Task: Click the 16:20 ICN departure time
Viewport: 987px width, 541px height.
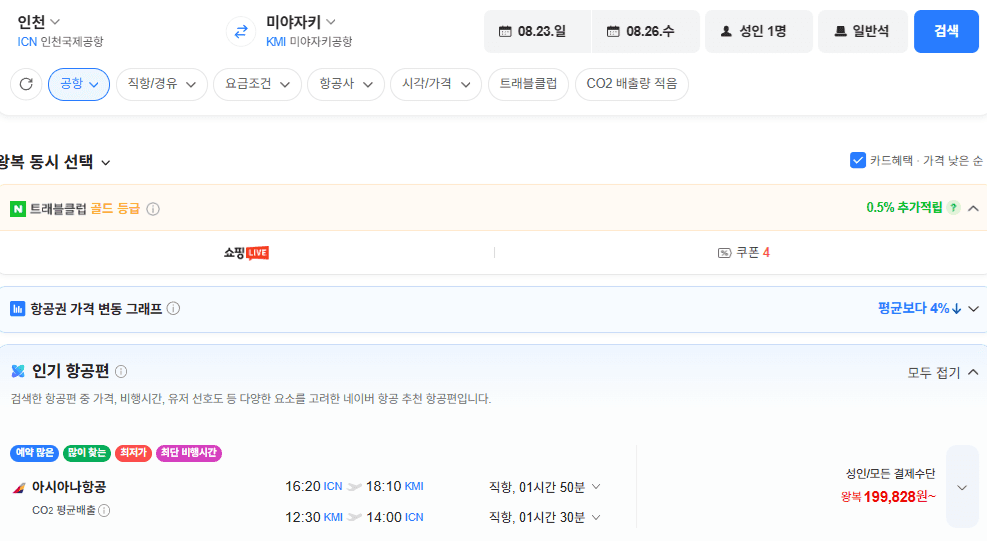Action: [x=313, y=487]
